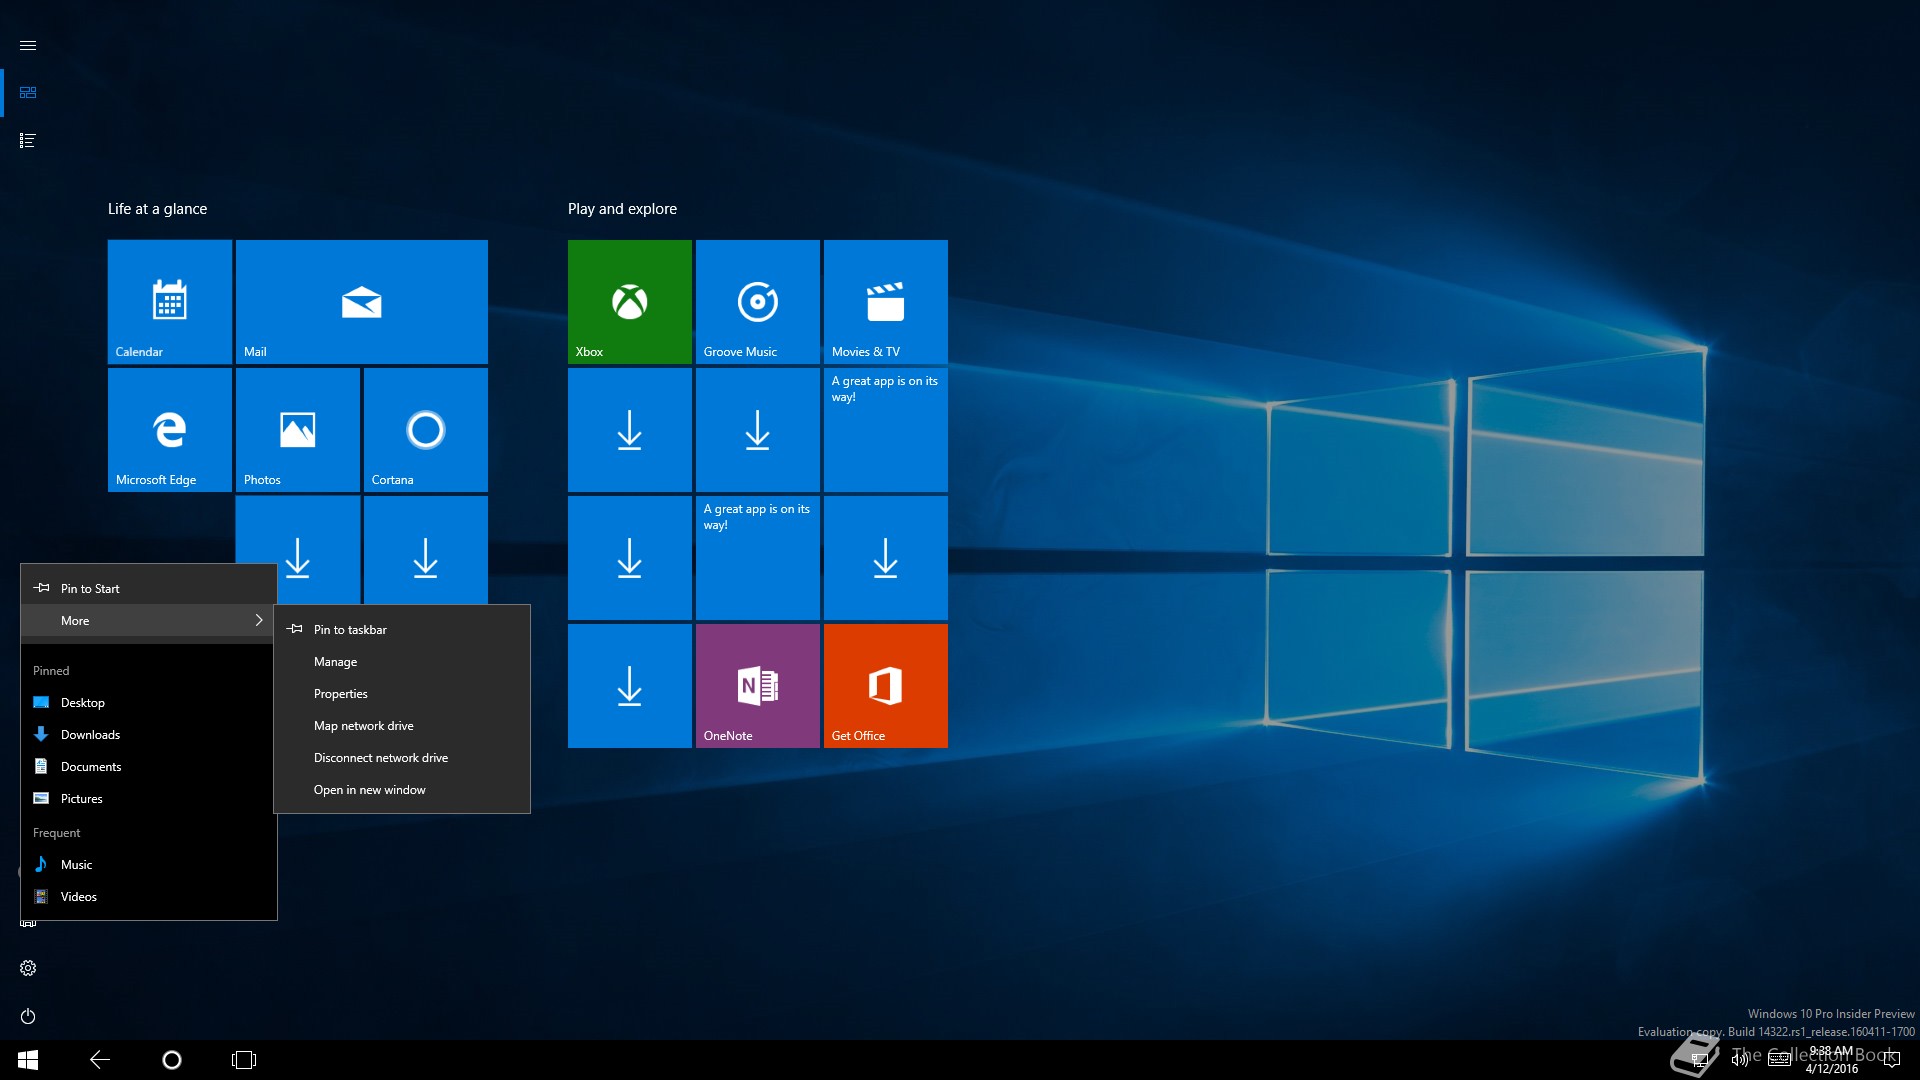Launch the Microsoft Edge tile
The image size is (1920, 1080).
coord(170,430)
